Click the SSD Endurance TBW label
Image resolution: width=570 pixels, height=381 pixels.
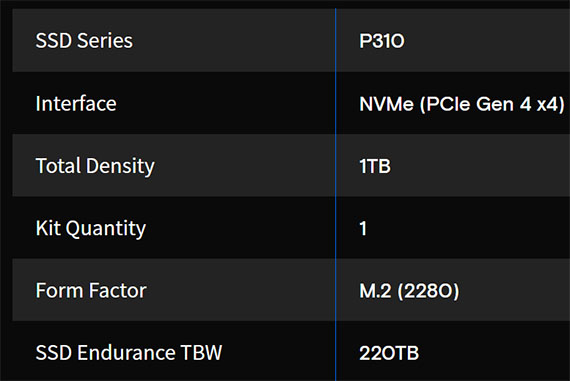point(129,353)
